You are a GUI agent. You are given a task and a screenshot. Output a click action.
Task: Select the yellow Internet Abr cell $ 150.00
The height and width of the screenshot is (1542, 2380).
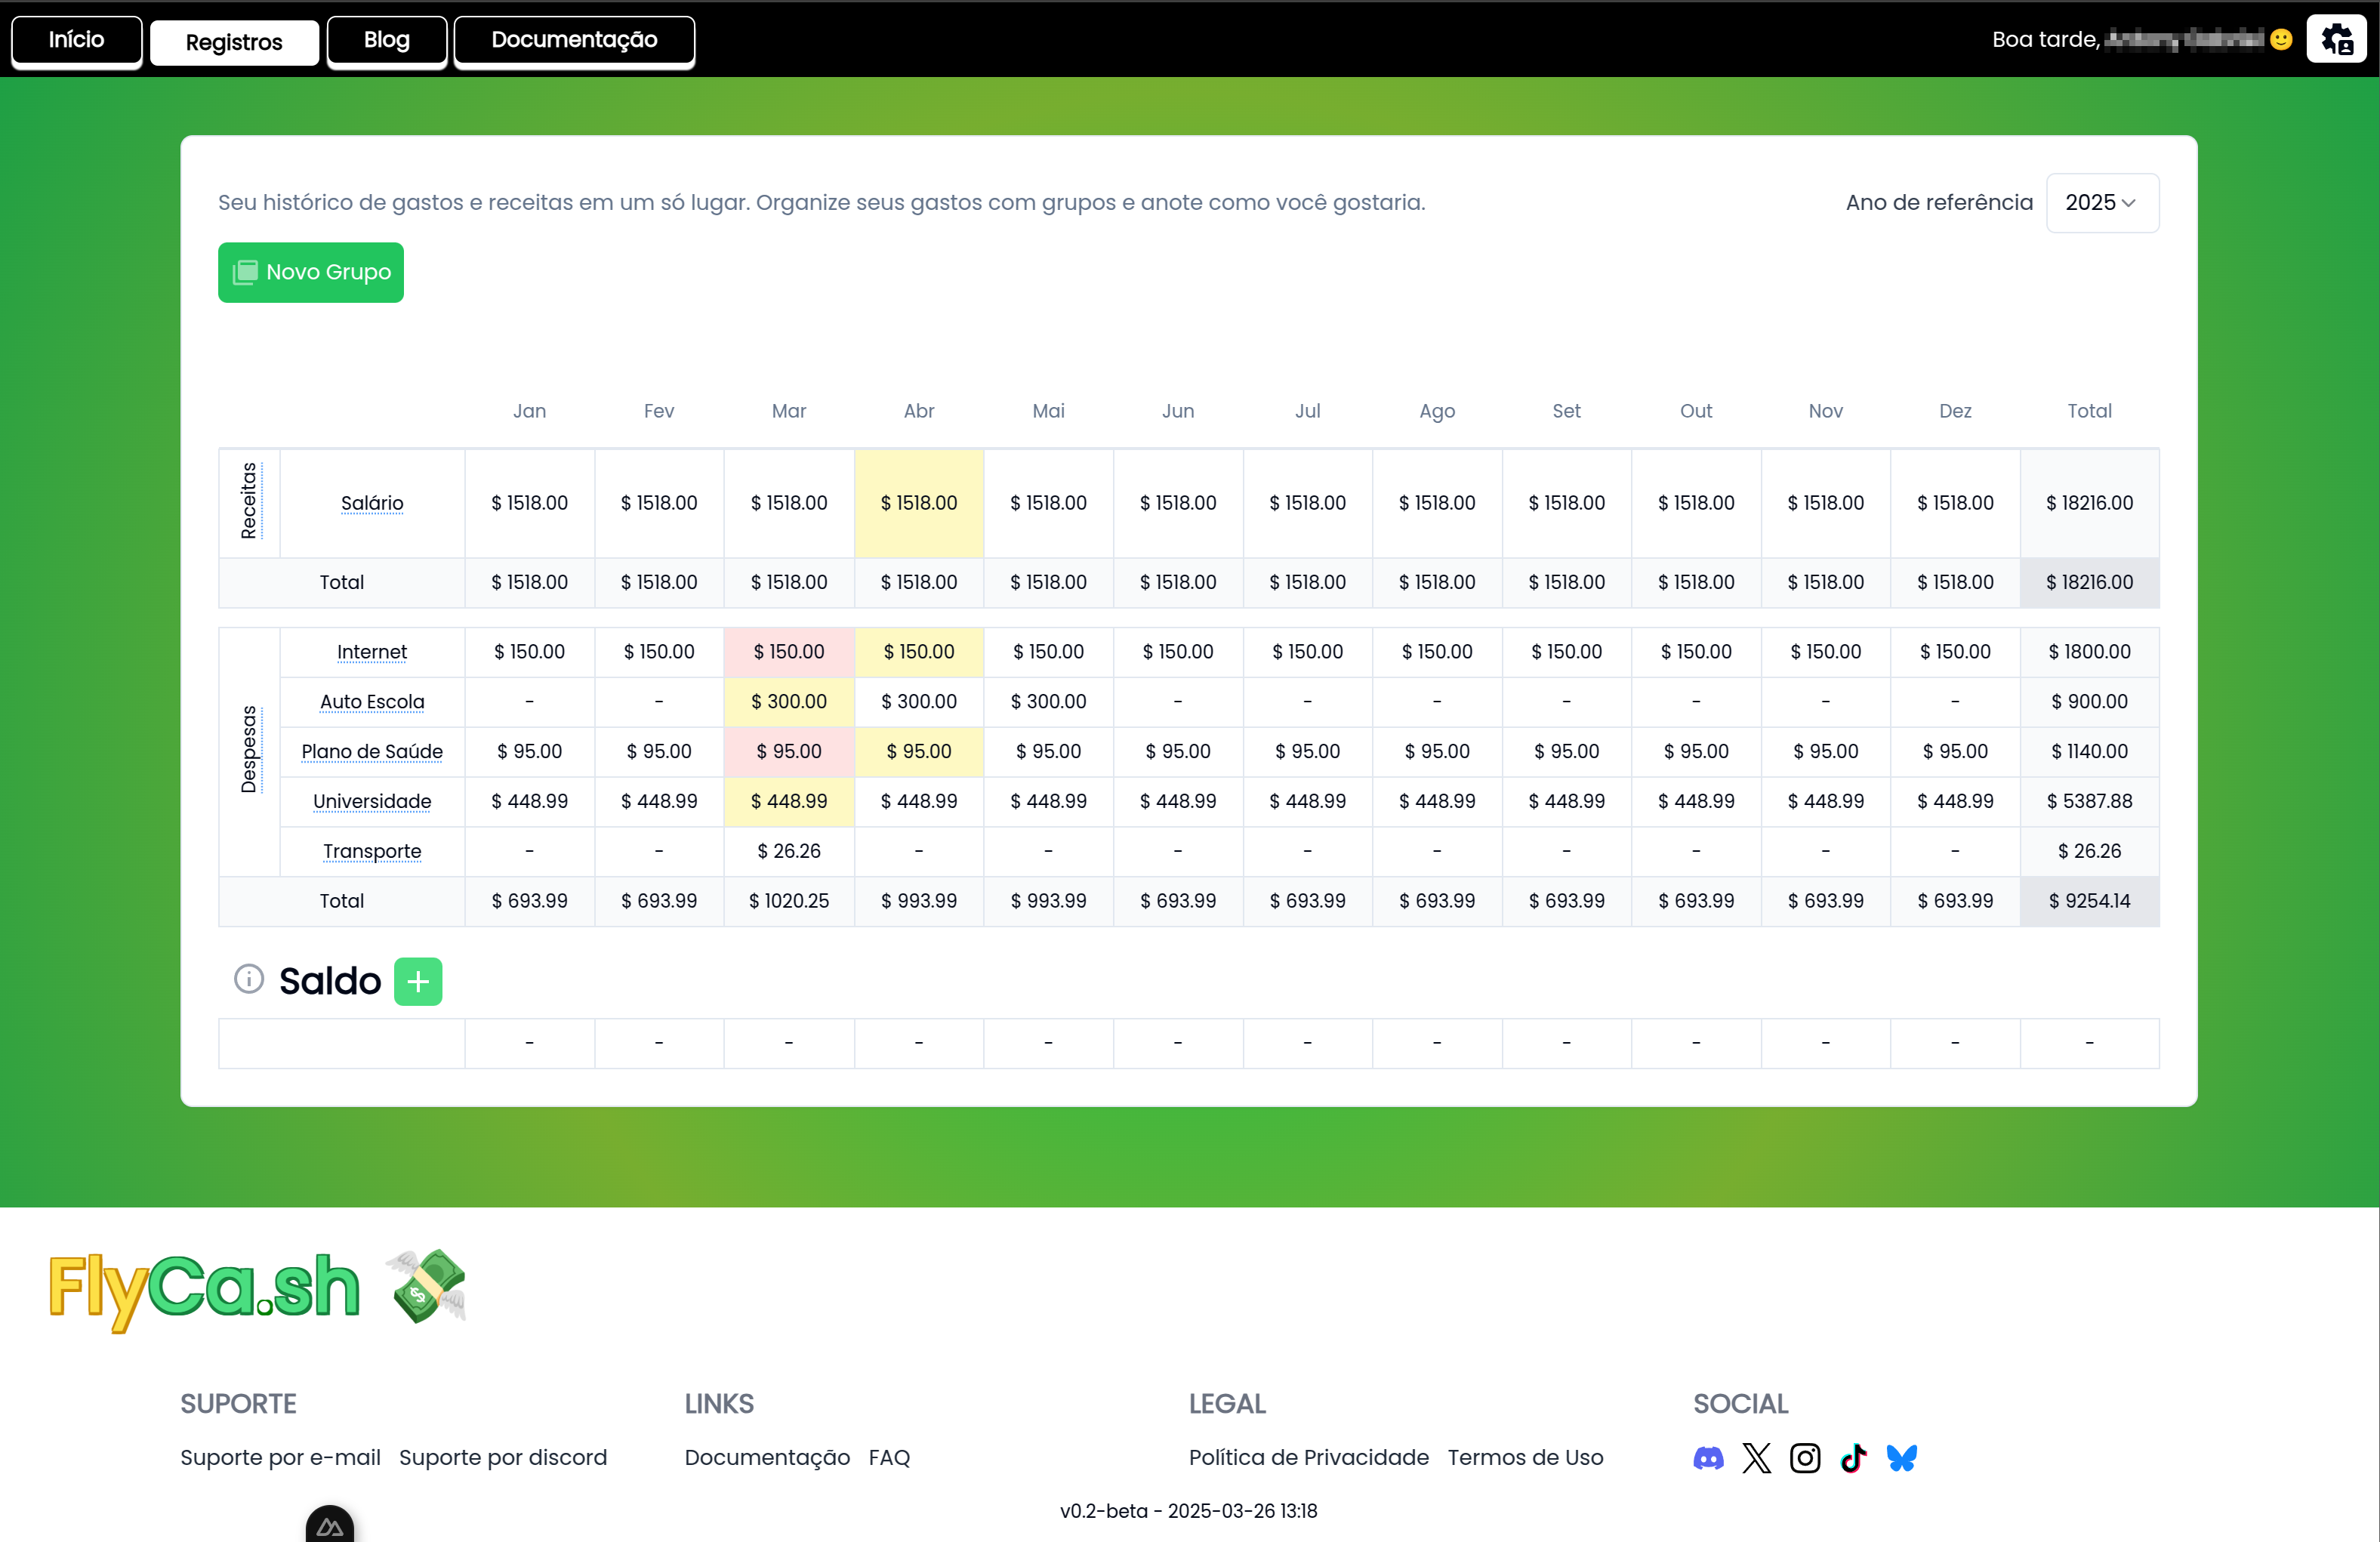coord(919,652)
